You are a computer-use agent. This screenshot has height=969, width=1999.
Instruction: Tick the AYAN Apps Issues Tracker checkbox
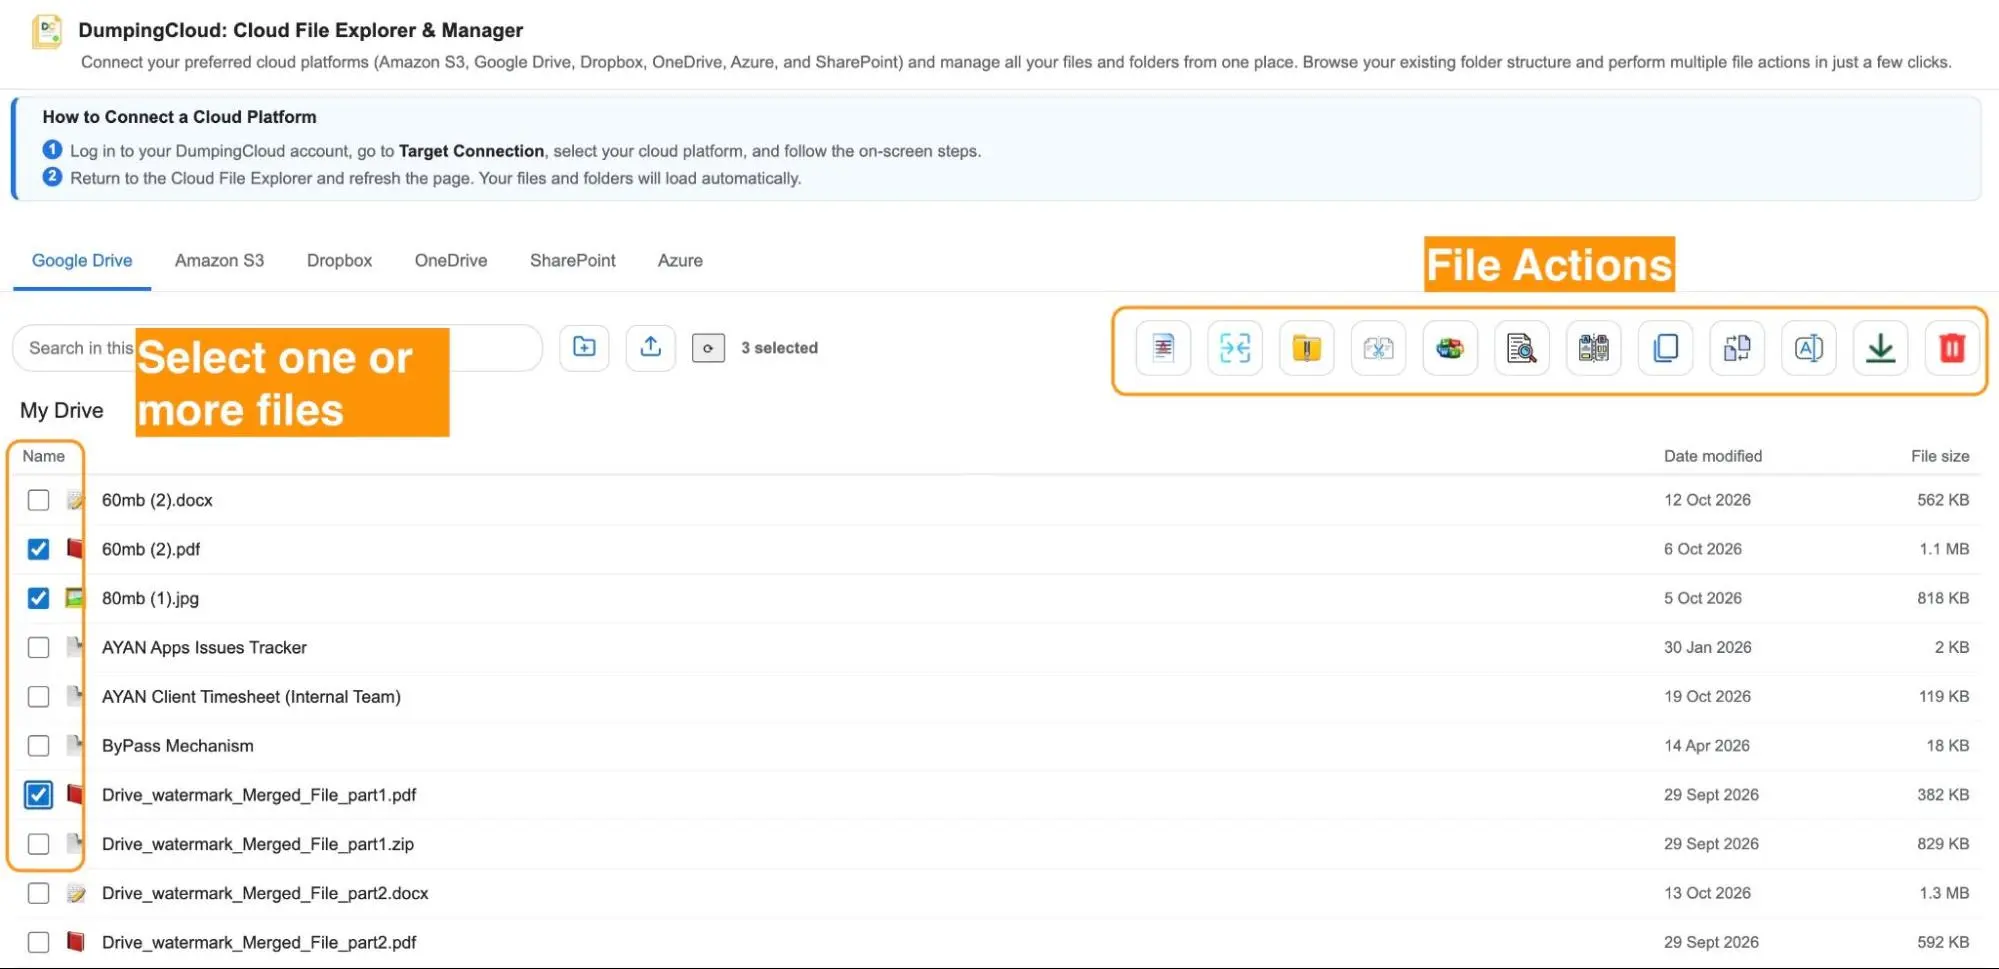[x=38, y=647]
